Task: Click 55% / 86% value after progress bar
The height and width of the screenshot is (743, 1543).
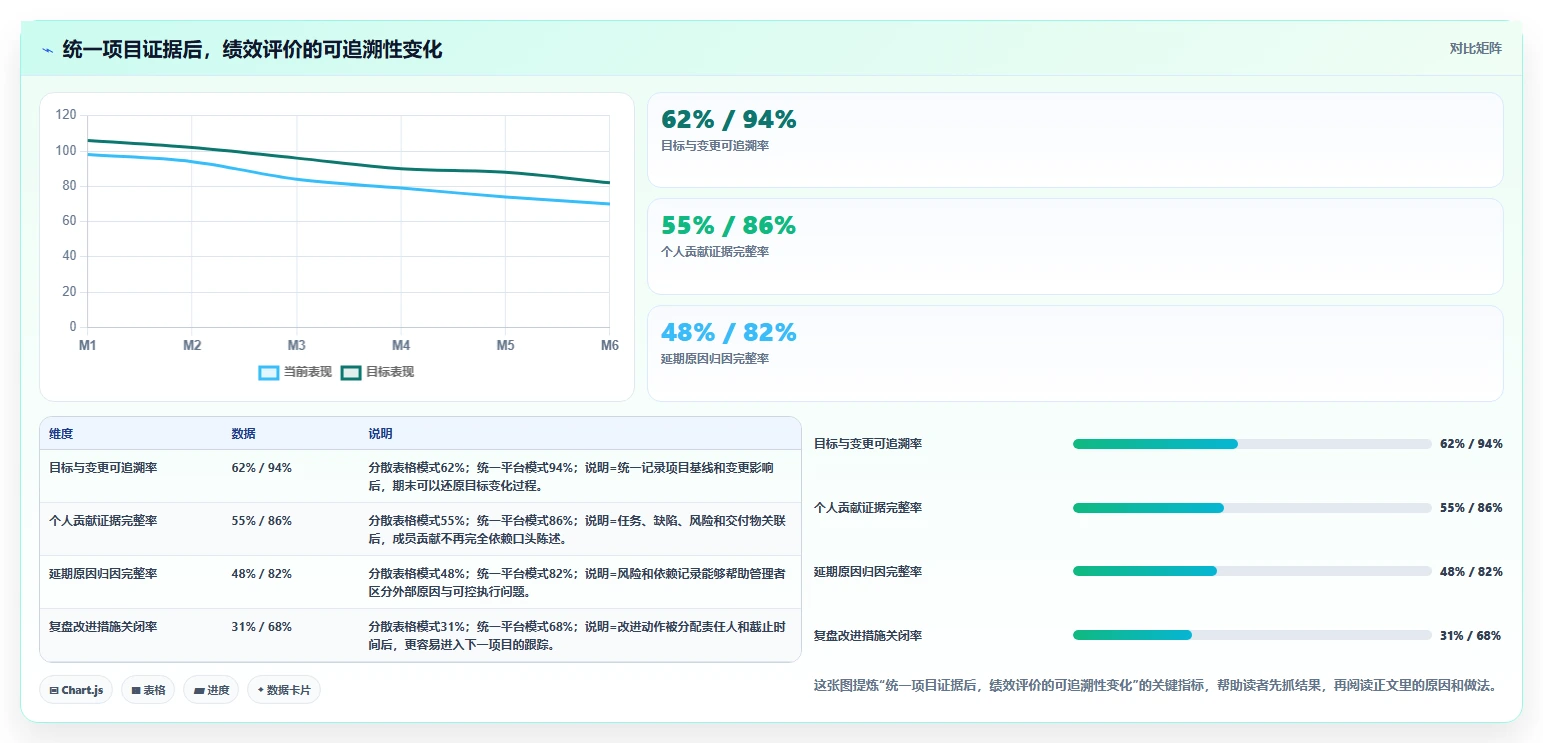Action: pyautogui.click(x=1471, y=508)
